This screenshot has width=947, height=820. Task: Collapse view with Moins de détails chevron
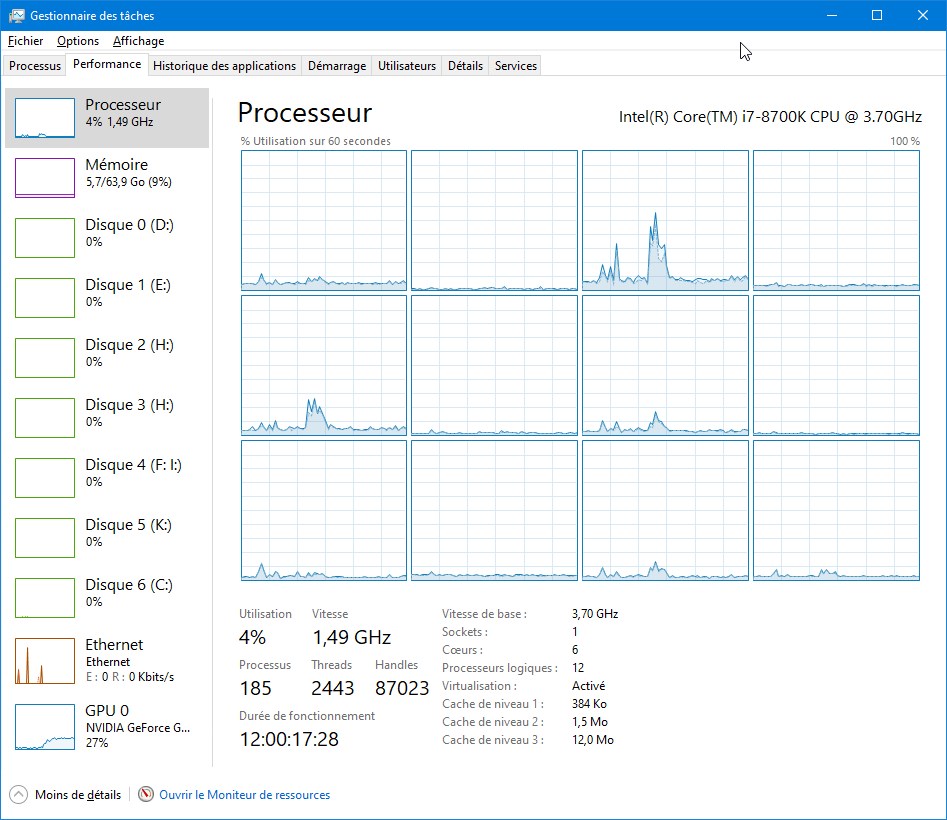point(19,795)
